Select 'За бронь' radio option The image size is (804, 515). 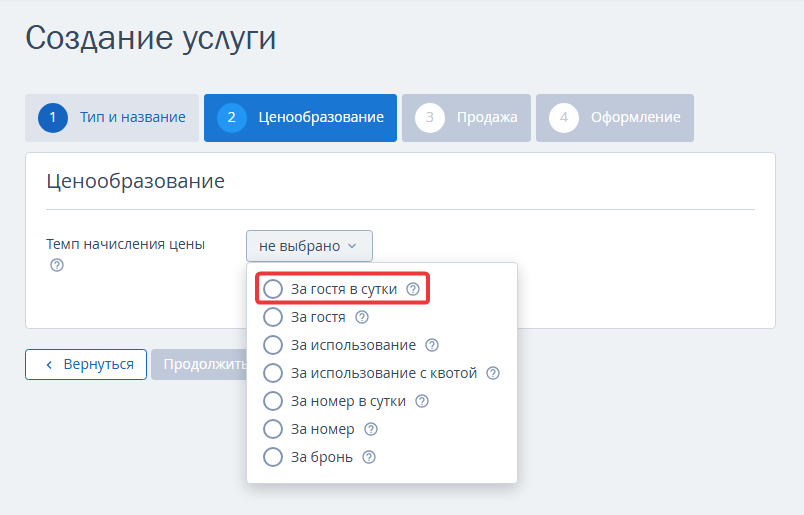tap(273, 457)
